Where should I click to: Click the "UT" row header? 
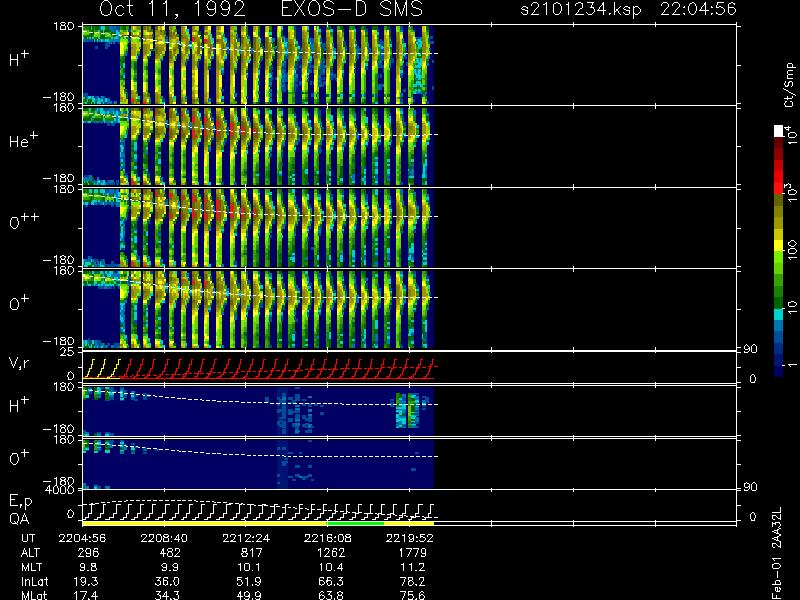click(x=29, y=538)
